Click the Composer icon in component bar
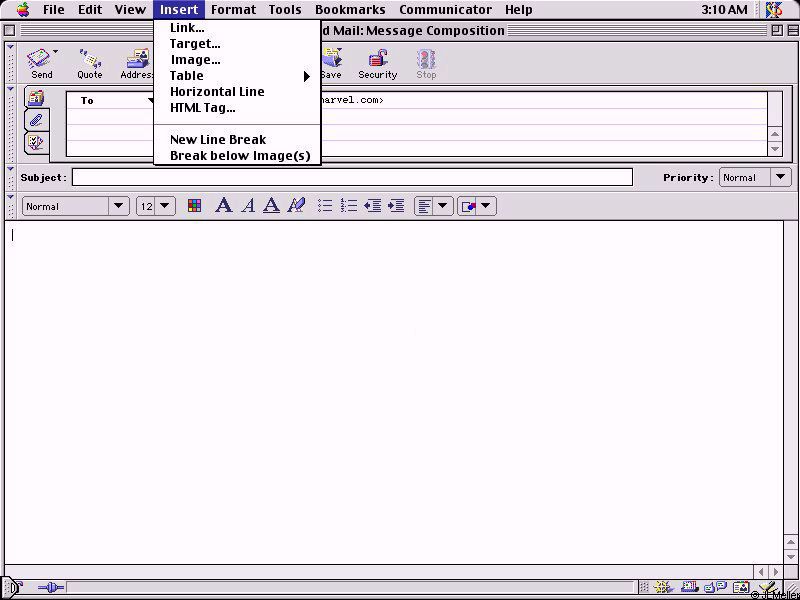Screen dimensions: 800x600 (767, 587)
